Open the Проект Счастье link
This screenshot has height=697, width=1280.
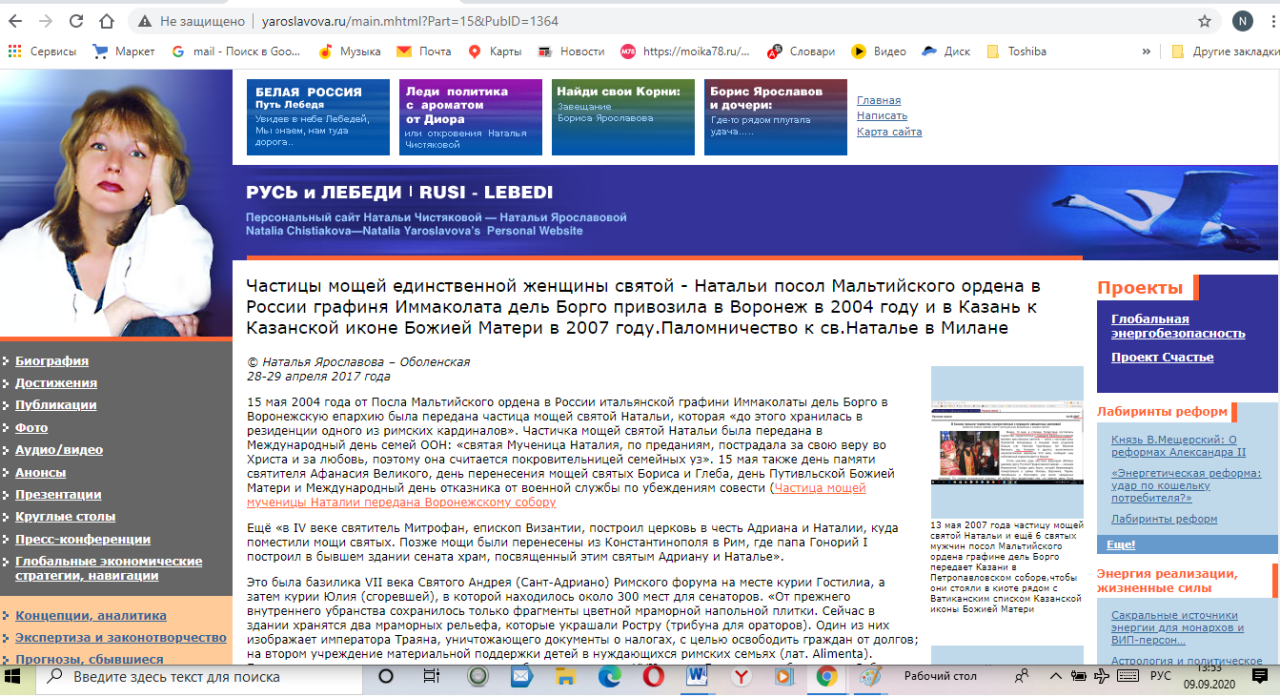pos(1162,357)
